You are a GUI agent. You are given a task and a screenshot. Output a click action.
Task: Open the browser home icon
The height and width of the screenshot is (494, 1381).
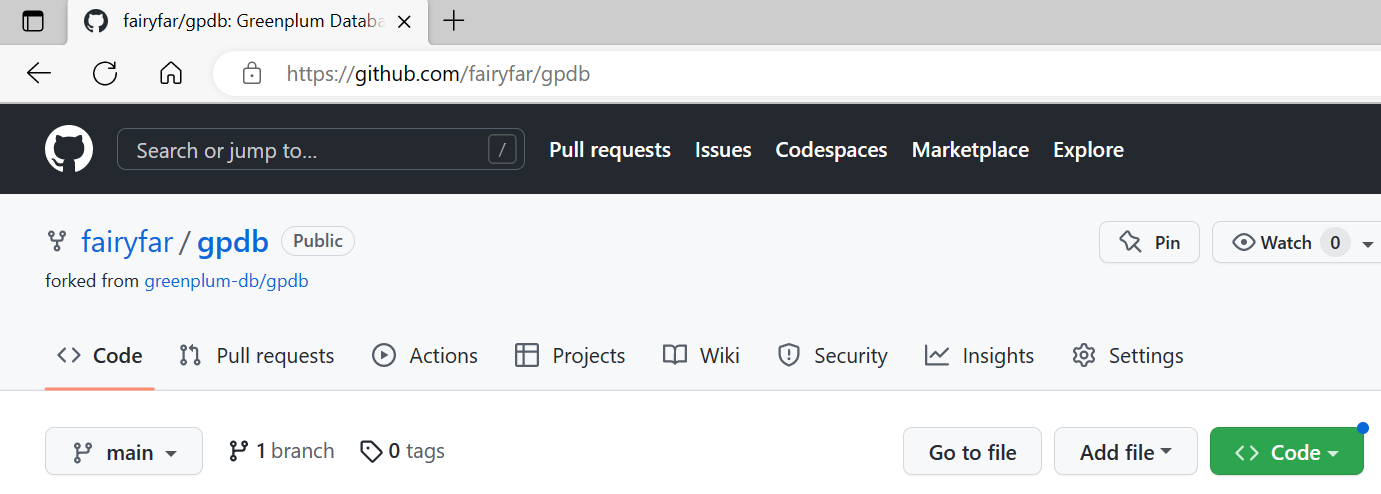171,73
